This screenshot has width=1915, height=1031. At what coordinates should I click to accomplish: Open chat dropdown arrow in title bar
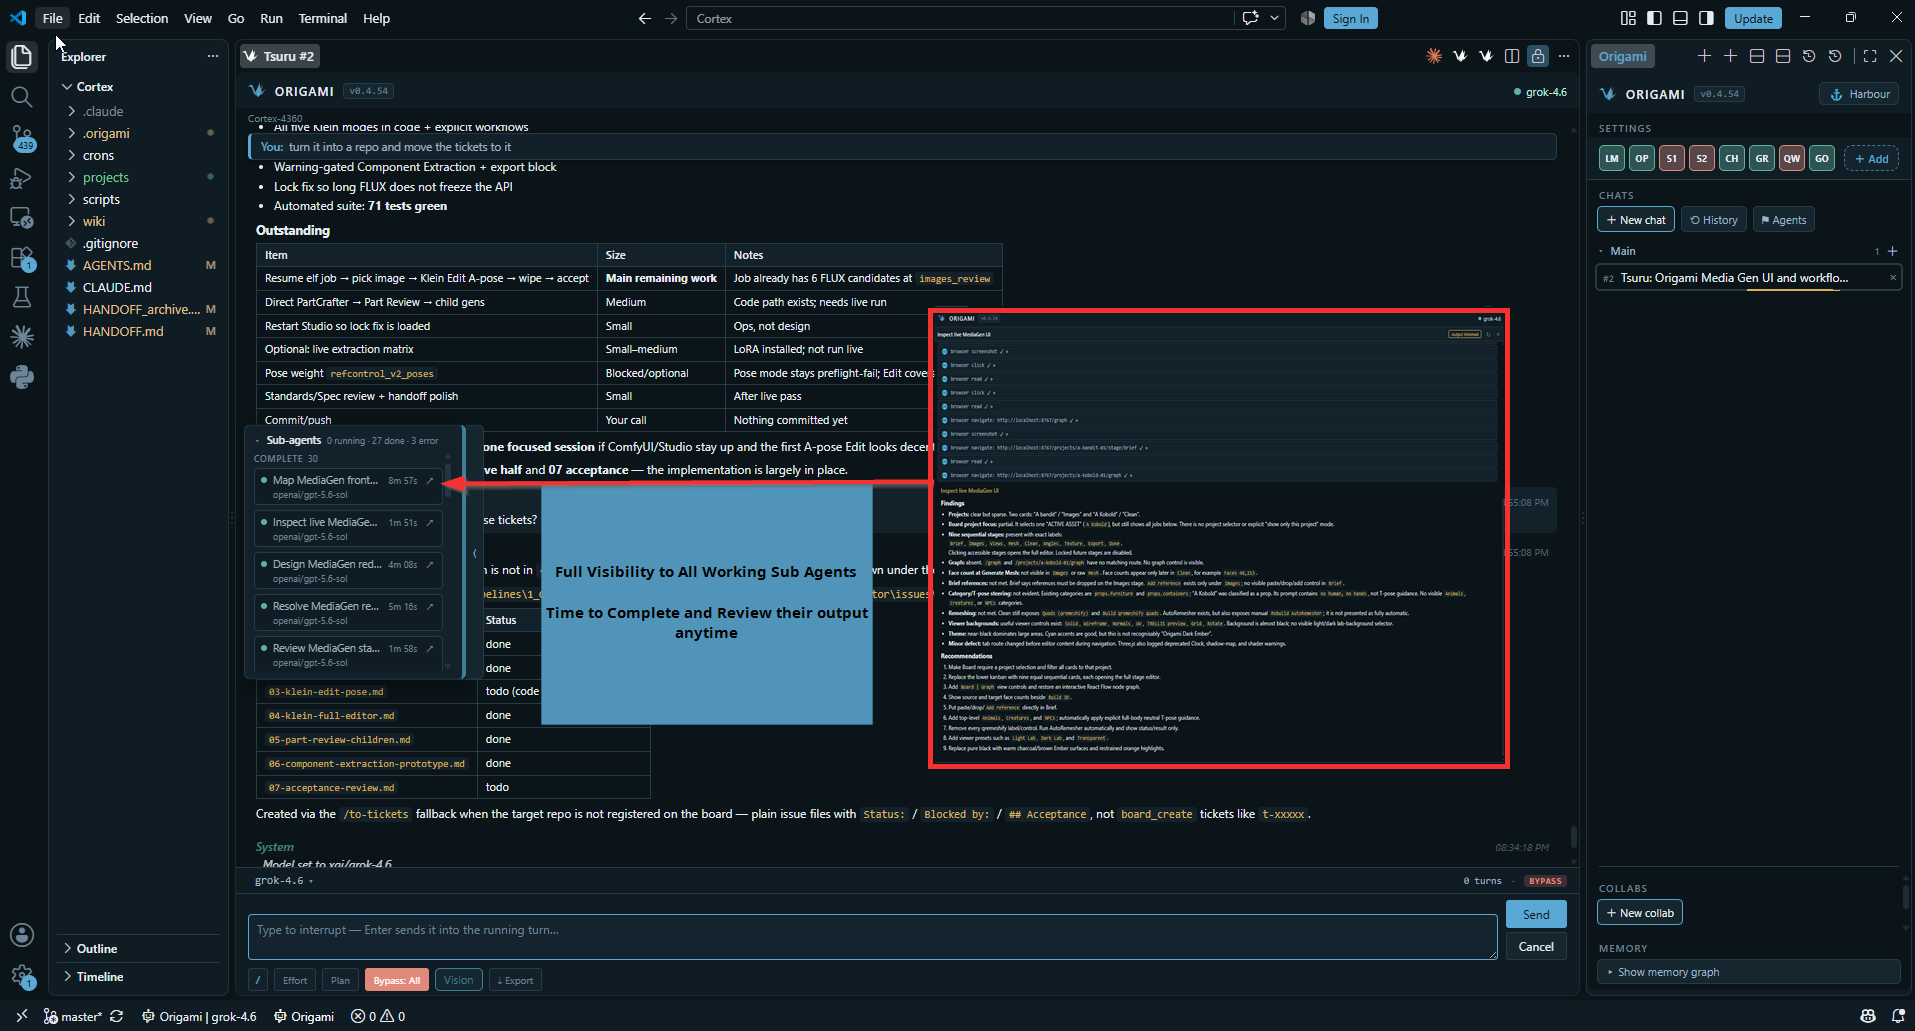click(1274, 18)
